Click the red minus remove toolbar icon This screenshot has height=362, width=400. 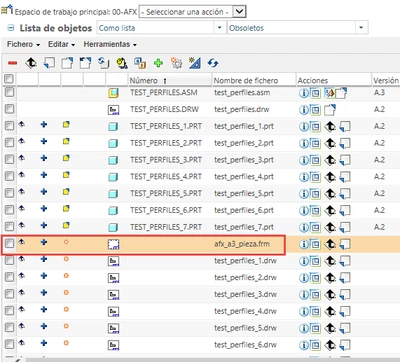click(12, 63)
